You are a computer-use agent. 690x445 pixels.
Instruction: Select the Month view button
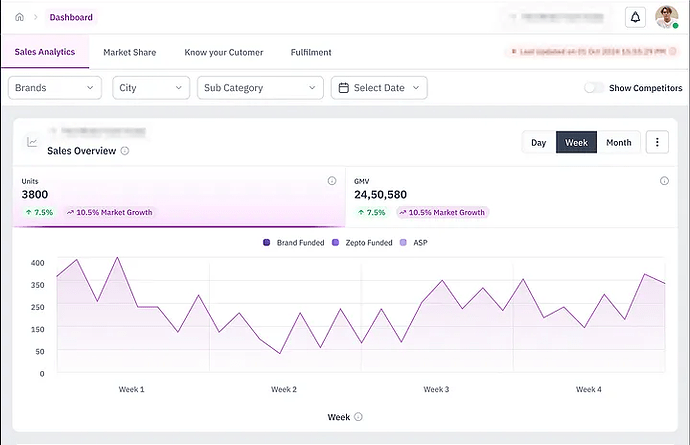click(x=618, y=142)
